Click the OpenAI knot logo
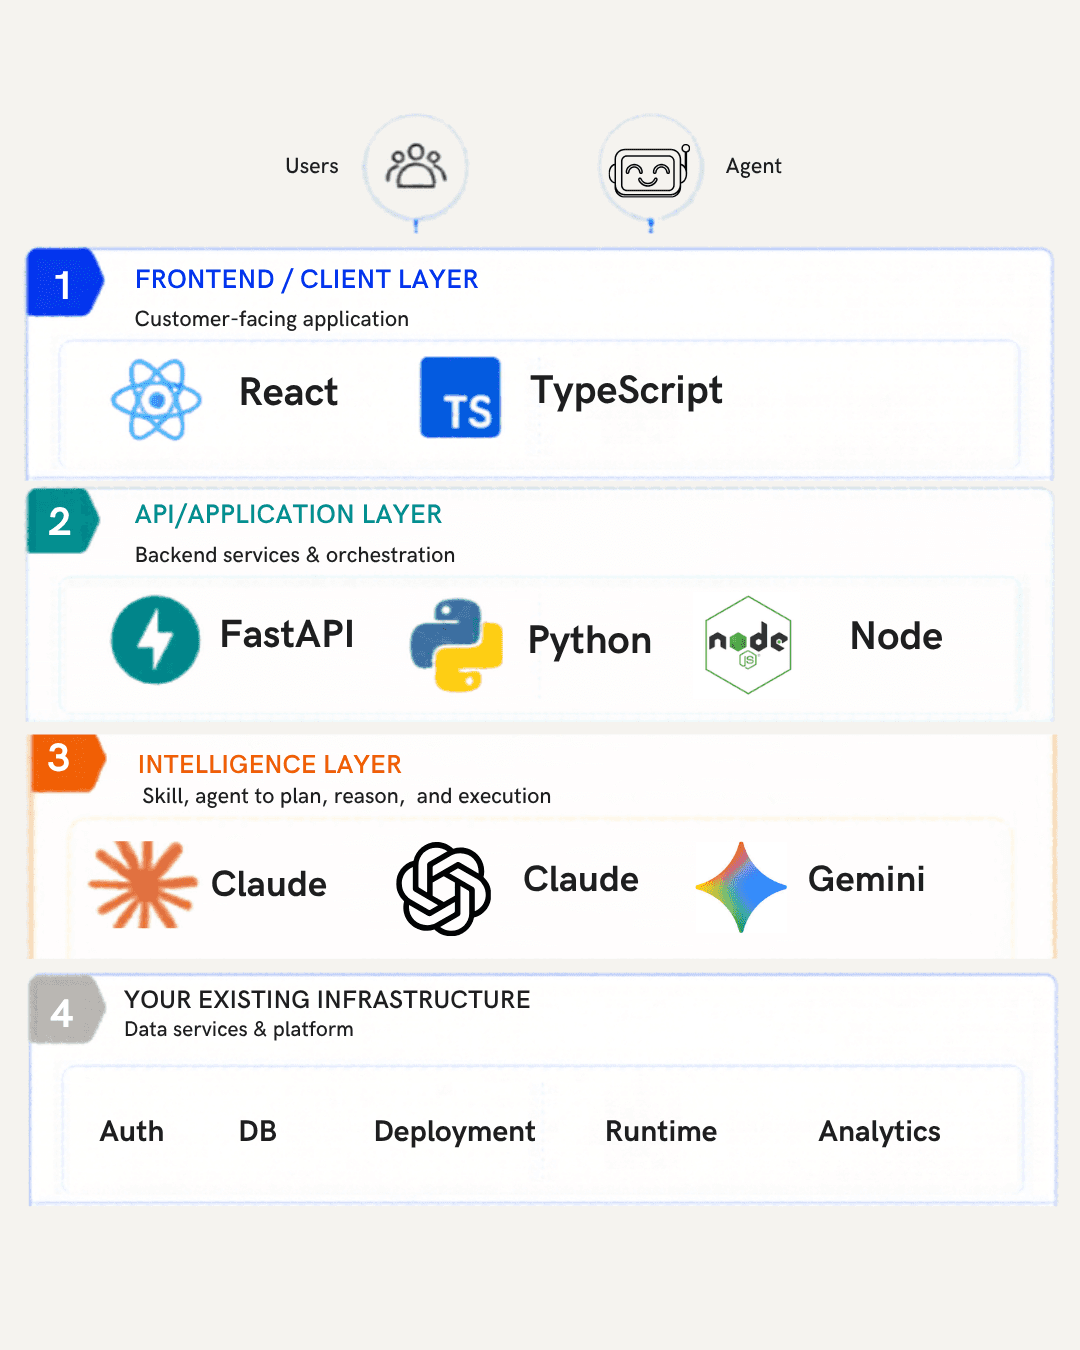Viewport: 1080px width, 1350px height. click(444, 888)
